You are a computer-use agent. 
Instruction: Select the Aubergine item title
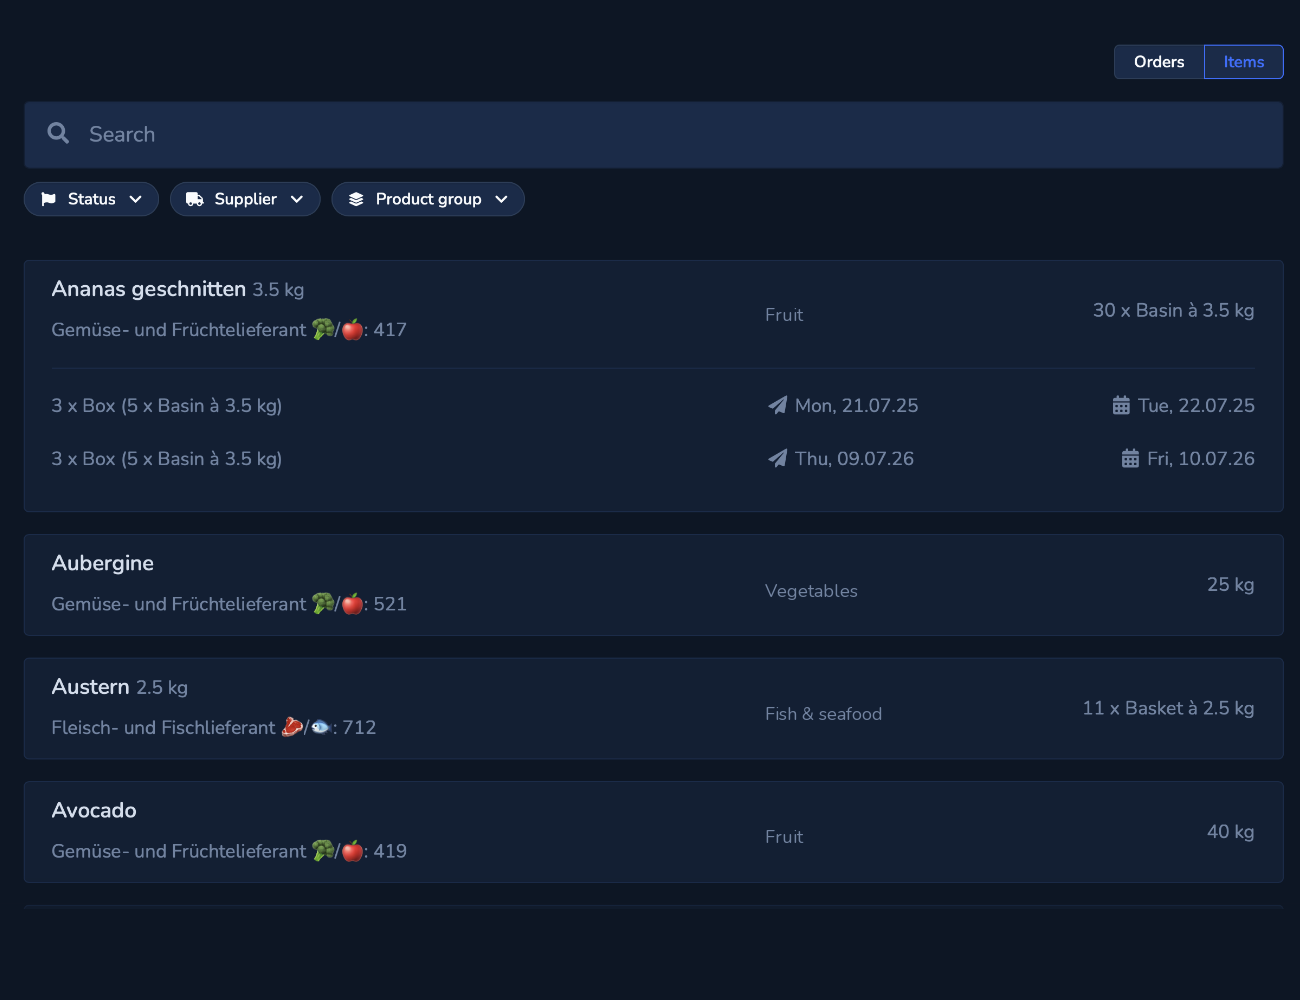pos(103,563)
